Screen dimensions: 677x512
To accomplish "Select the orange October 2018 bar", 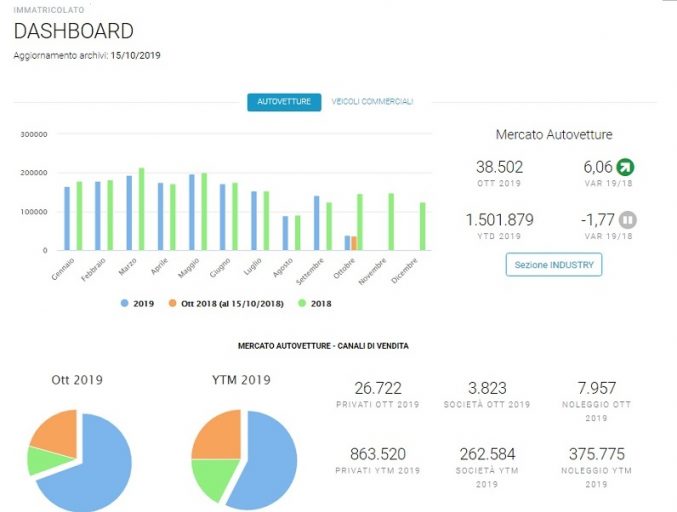I will tap(354, 243).
